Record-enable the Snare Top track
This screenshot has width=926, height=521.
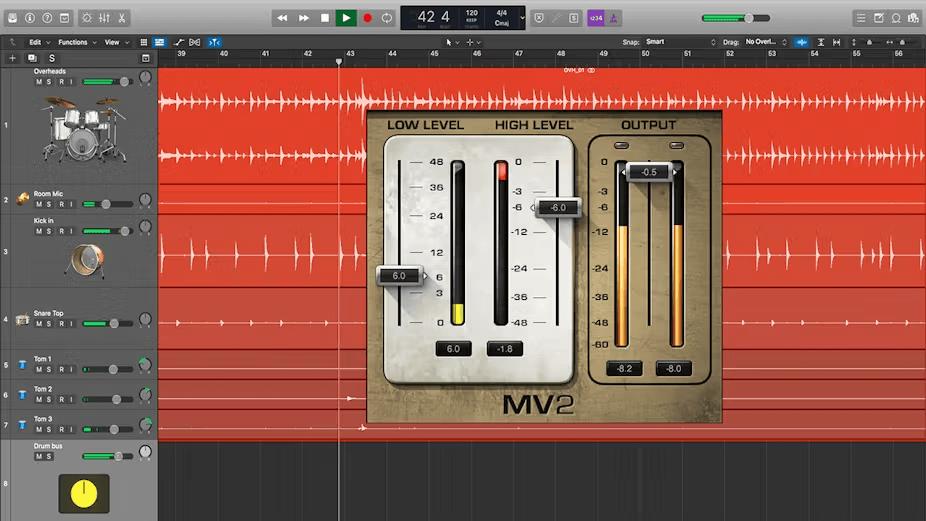click(60, 324)
